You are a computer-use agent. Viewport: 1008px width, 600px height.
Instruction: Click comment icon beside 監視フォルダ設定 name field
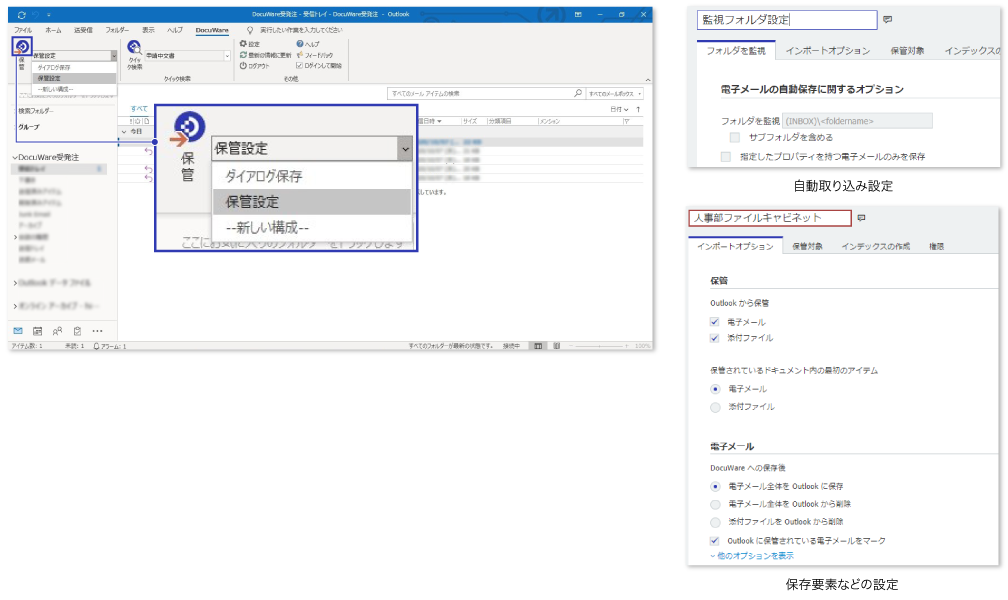click(887, 20)
